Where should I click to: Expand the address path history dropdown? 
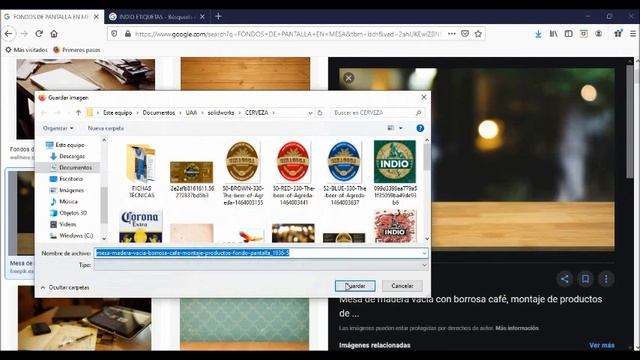click(x=310, y=113)
